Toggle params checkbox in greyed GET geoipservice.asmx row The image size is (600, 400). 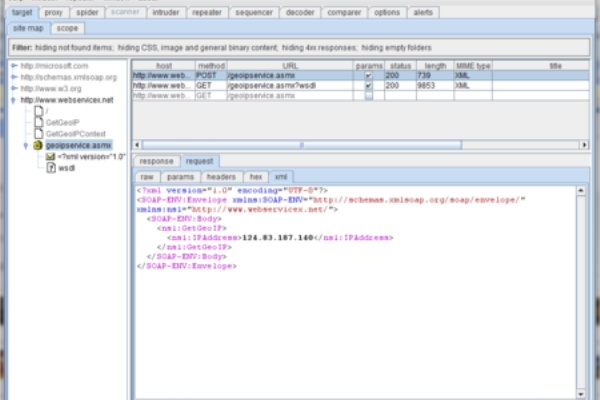[368, 96]
